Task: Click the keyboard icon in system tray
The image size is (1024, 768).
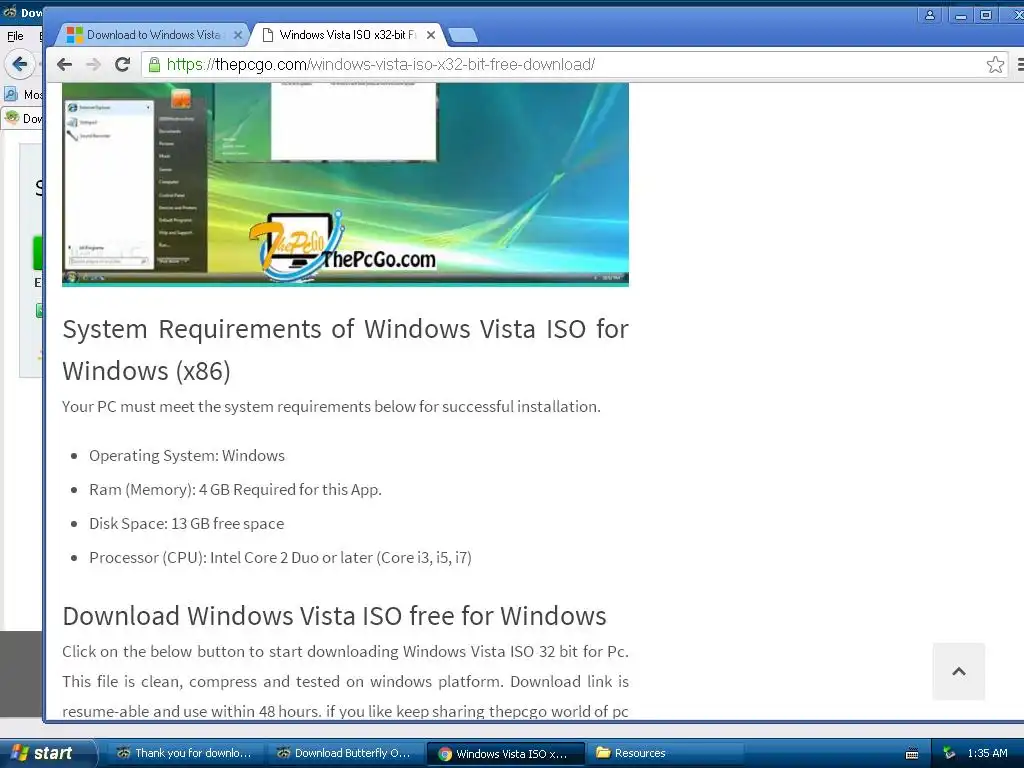Action: [912, 754]
